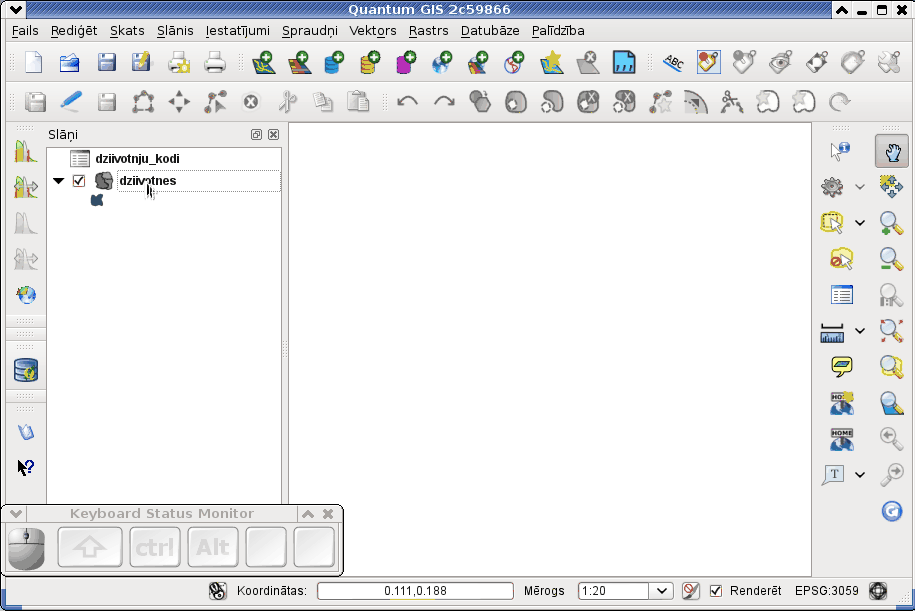Click stop rendering icon next to scale
This screenshot has height=611, width=915.
click(691, 591)
